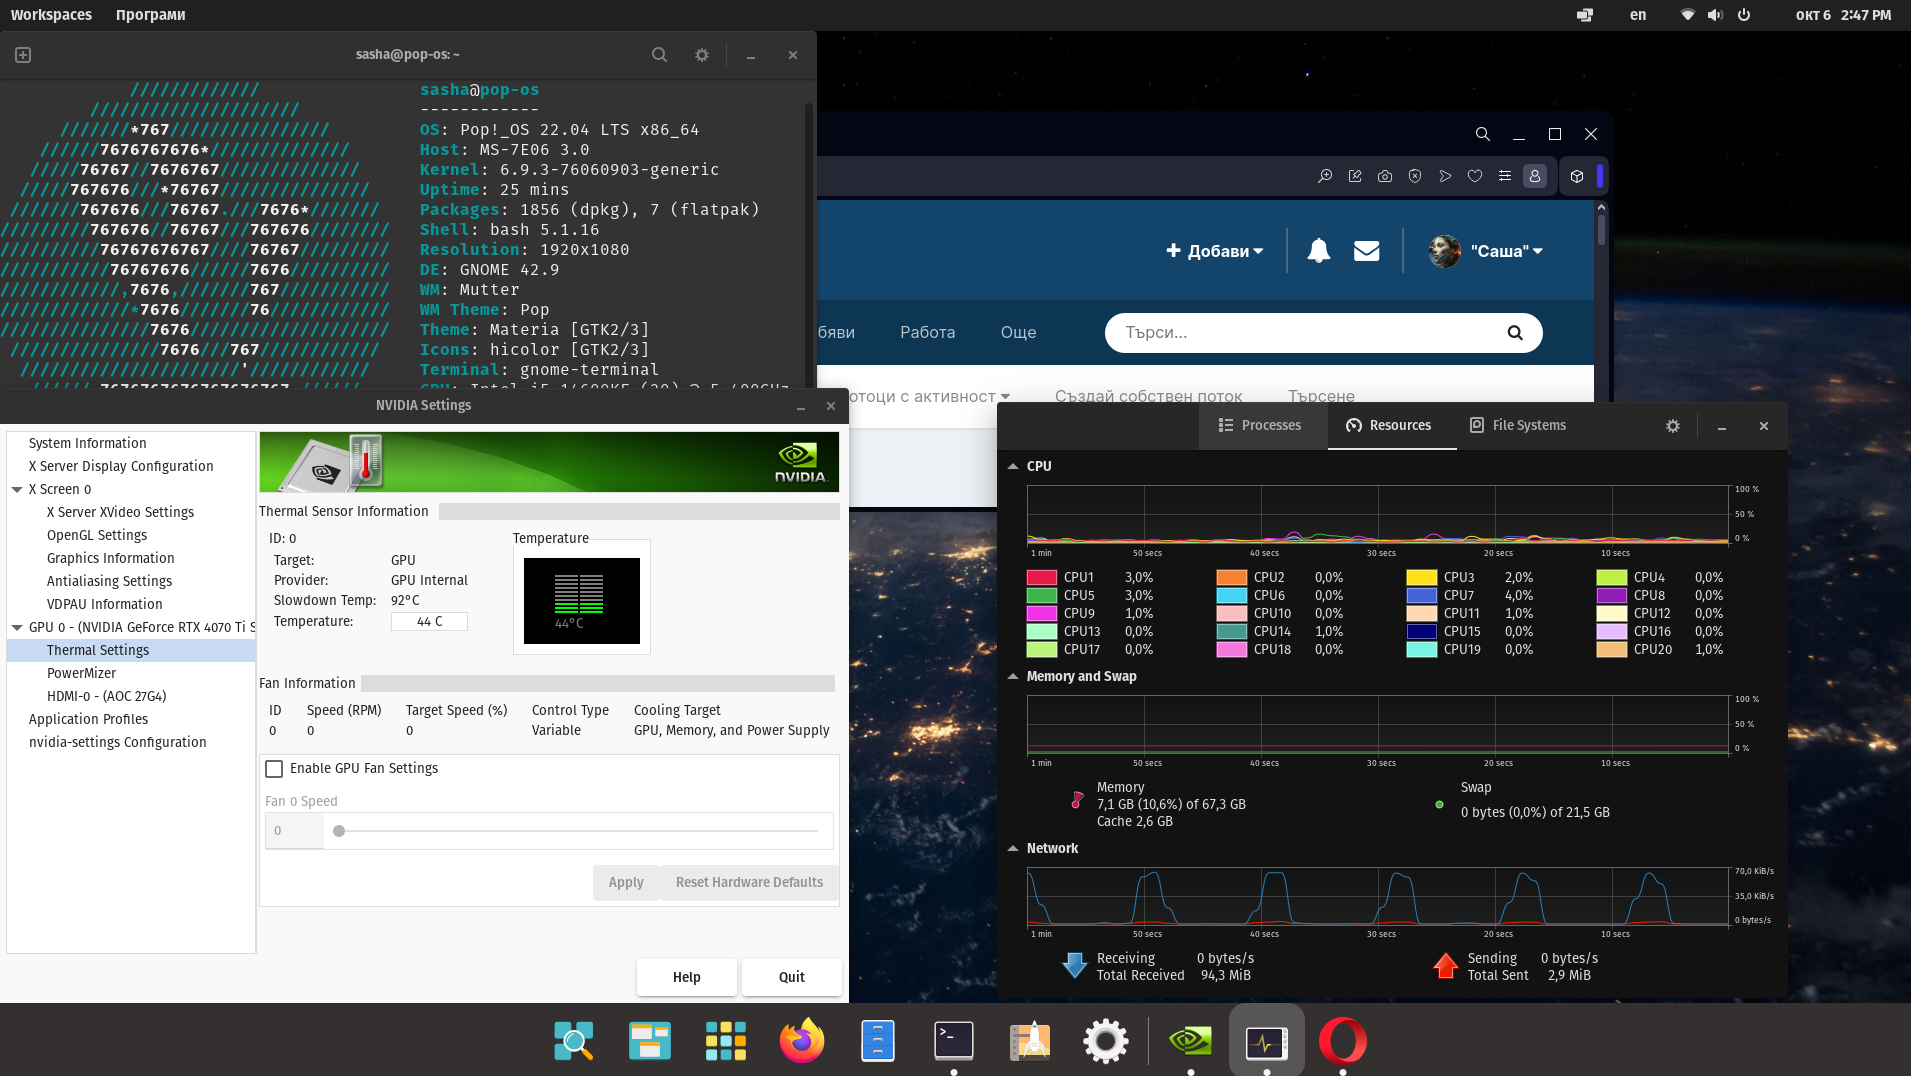Click the Opera profile account icon

point(1535,176)
